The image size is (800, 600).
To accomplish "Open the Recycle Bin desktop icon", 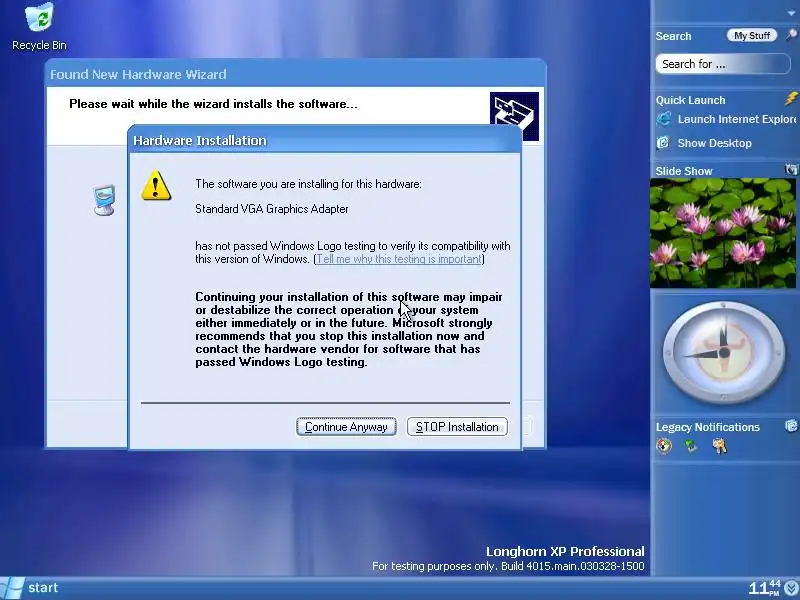I will click(x=39, y=27).
